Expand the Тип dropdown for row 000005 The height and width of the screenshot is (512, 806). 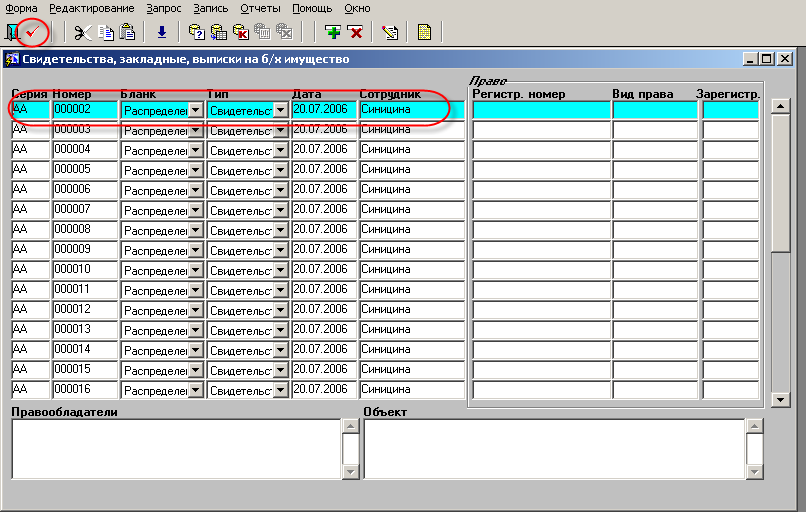(280, 170)
